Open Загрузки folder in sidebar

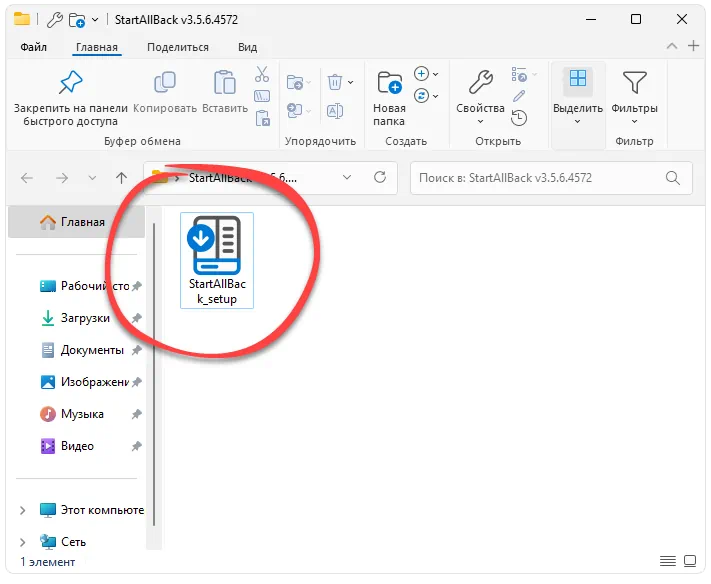pos(91,318)
